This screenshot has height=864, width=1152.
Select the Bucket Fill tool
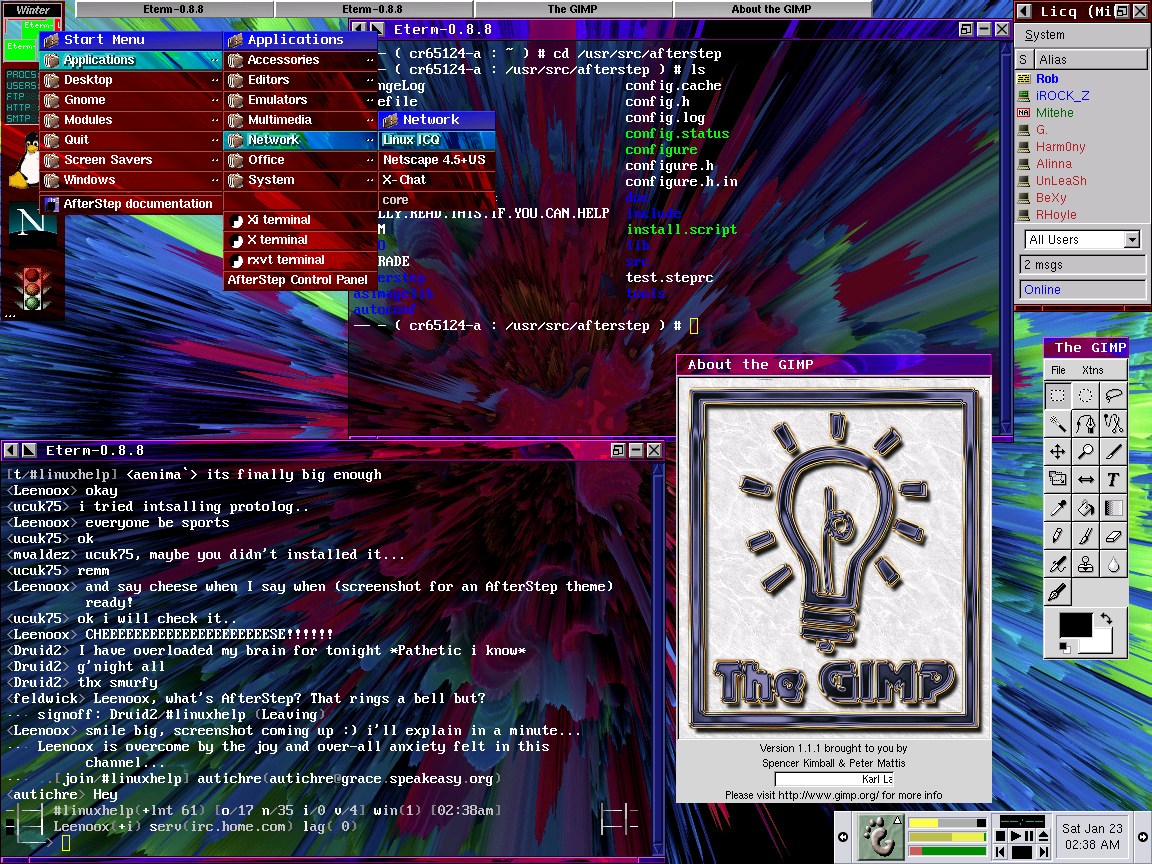tap(1085, 509)
